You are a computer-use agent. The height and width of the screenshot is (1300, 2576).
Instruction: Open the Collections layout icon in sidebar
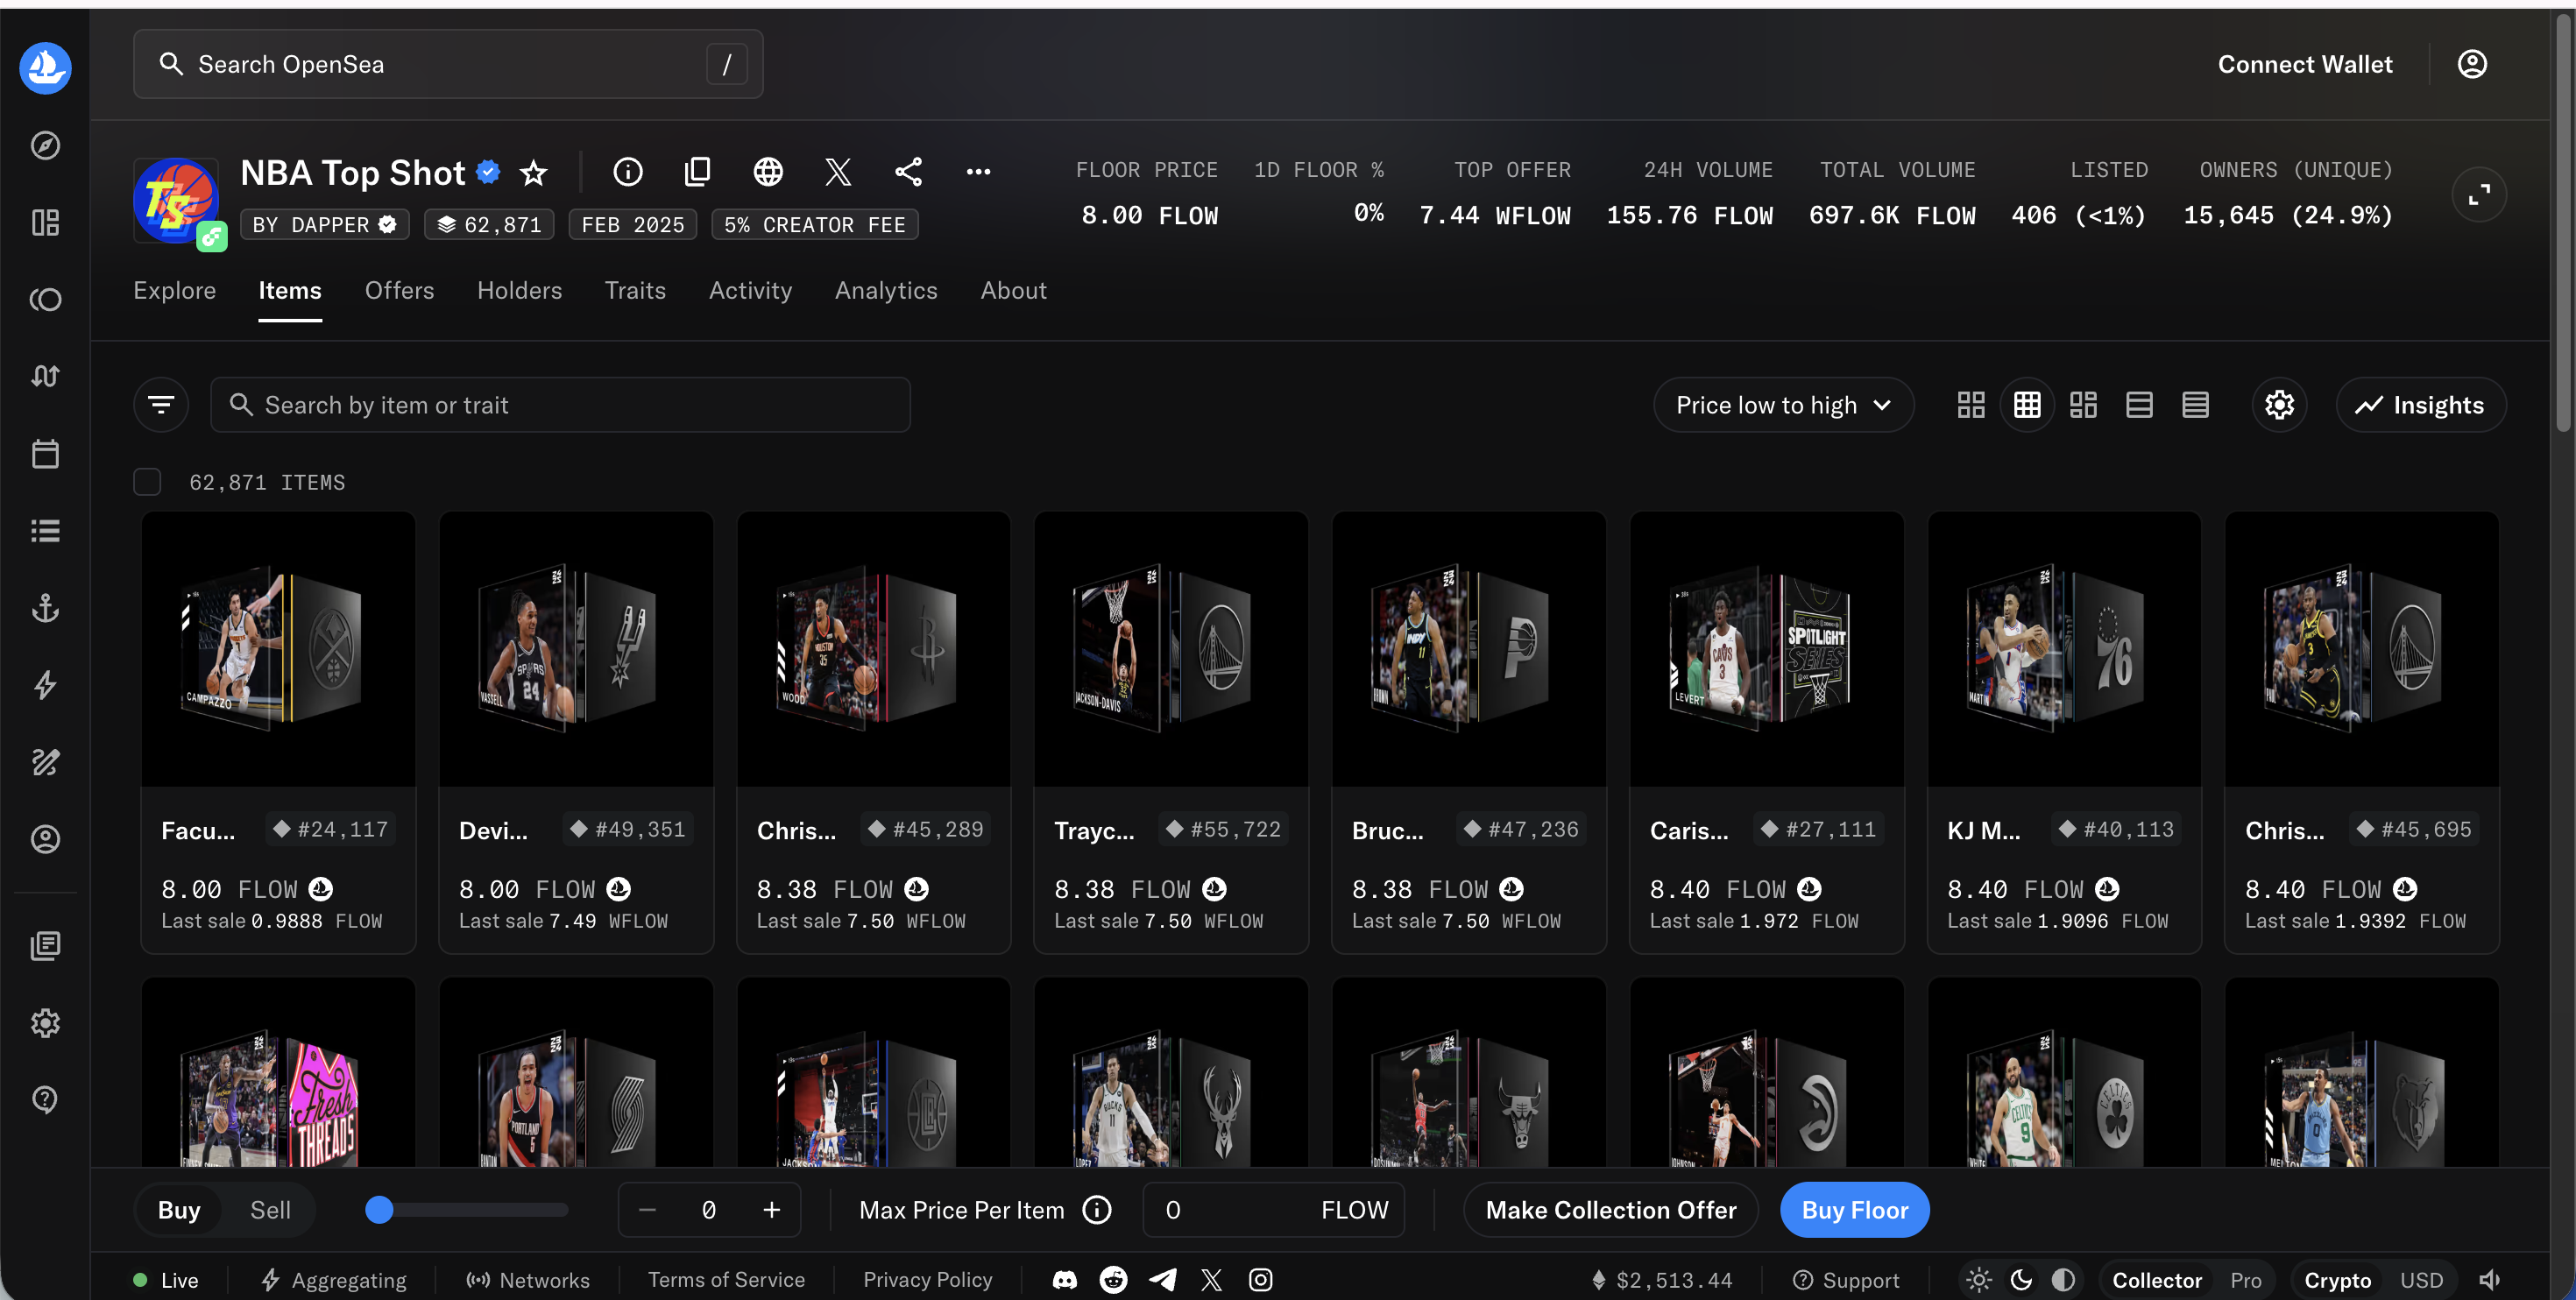[45, 222]
